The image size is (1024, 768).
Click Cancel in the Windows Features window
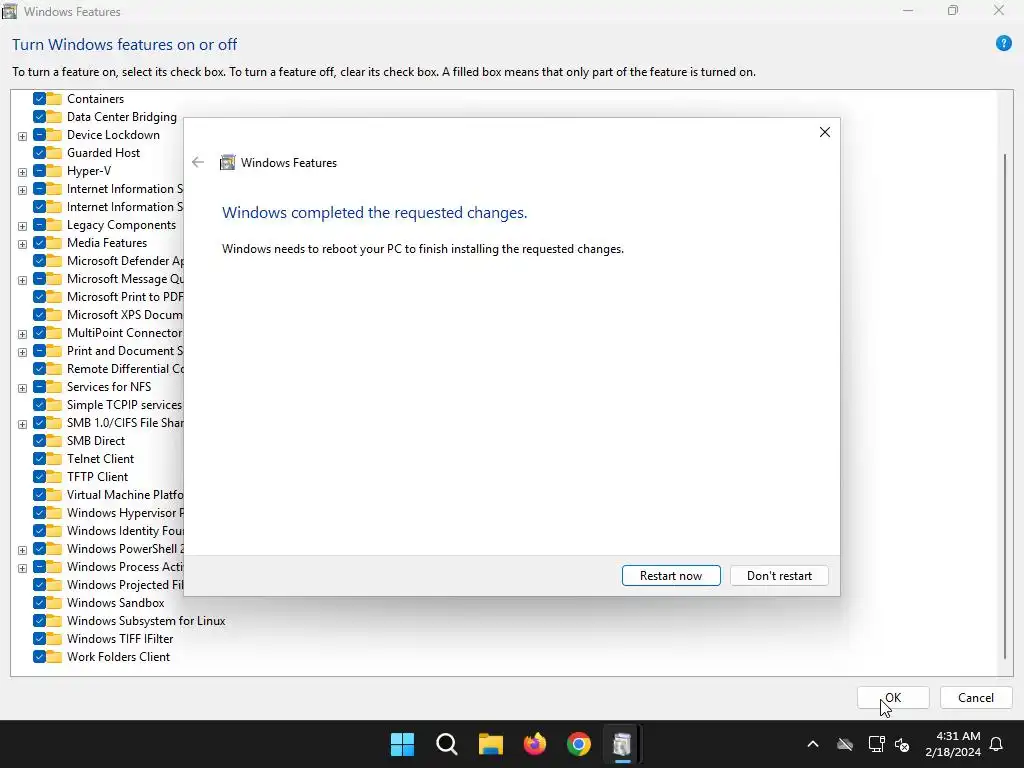[x=976, y=697]
